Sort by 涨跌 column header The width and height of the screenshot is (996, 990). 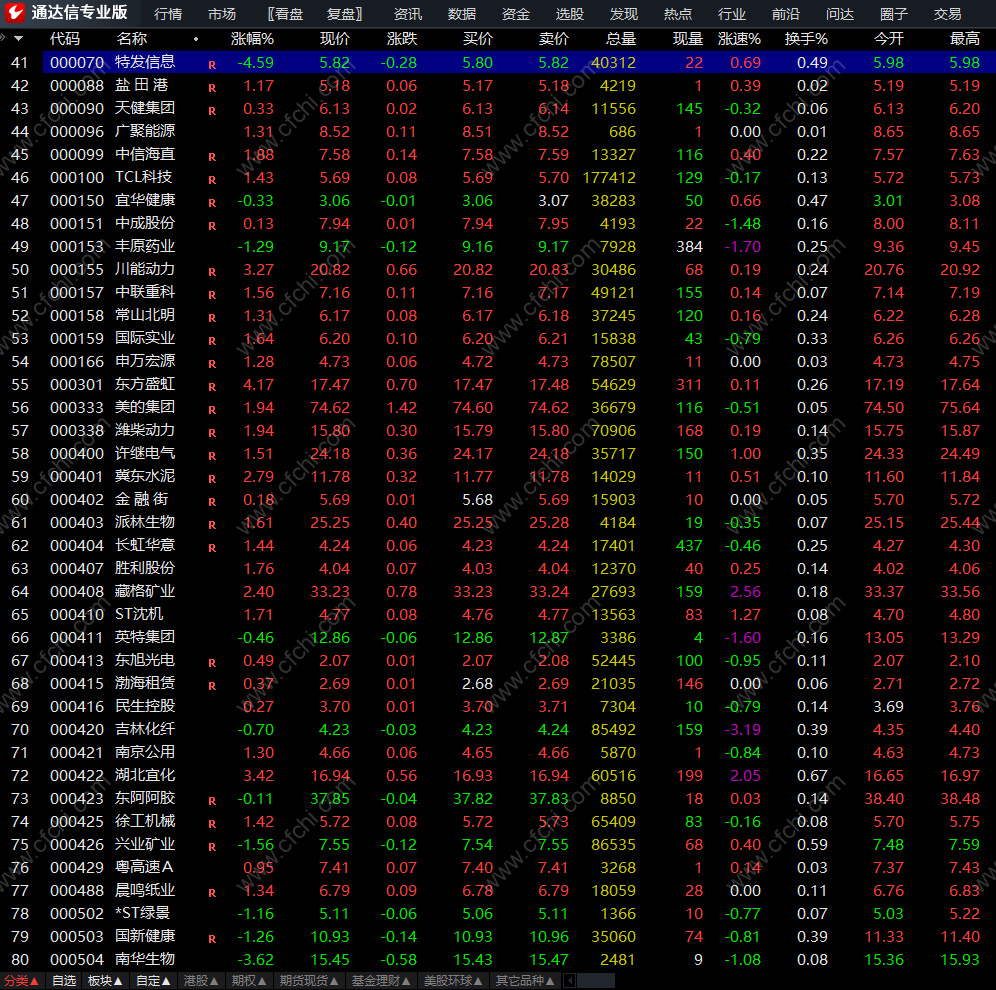click(402, 39)
